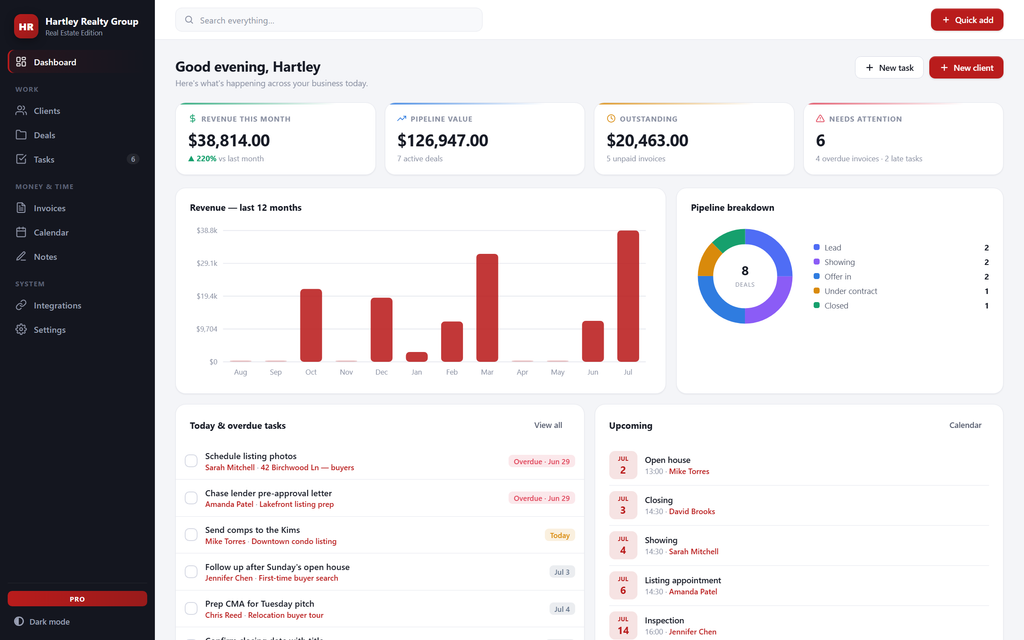1024x640 pixels.
Task: Click the Jul 4 date badge
Action: pos(622,545)
